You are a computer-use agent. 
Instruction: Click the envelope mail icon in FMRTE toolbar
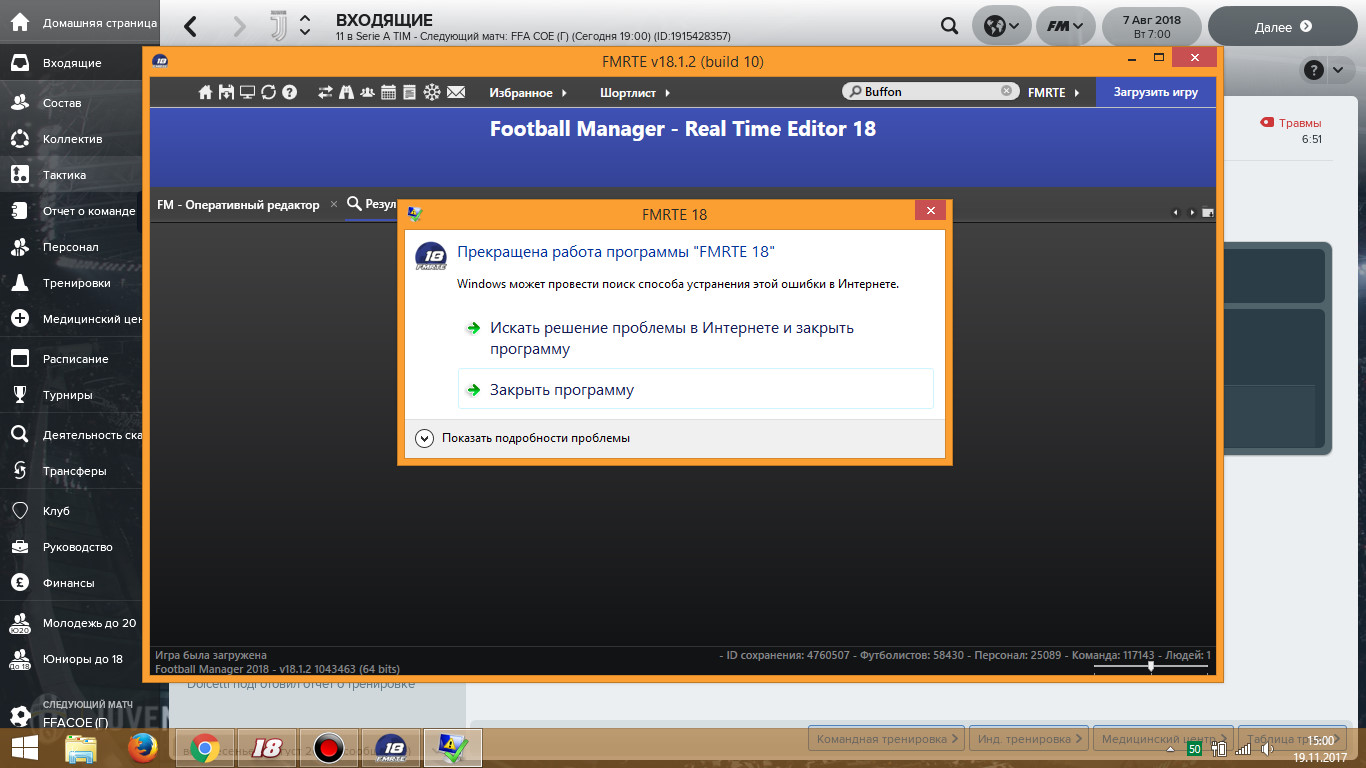pyautogui.click(x=456, y=92)
